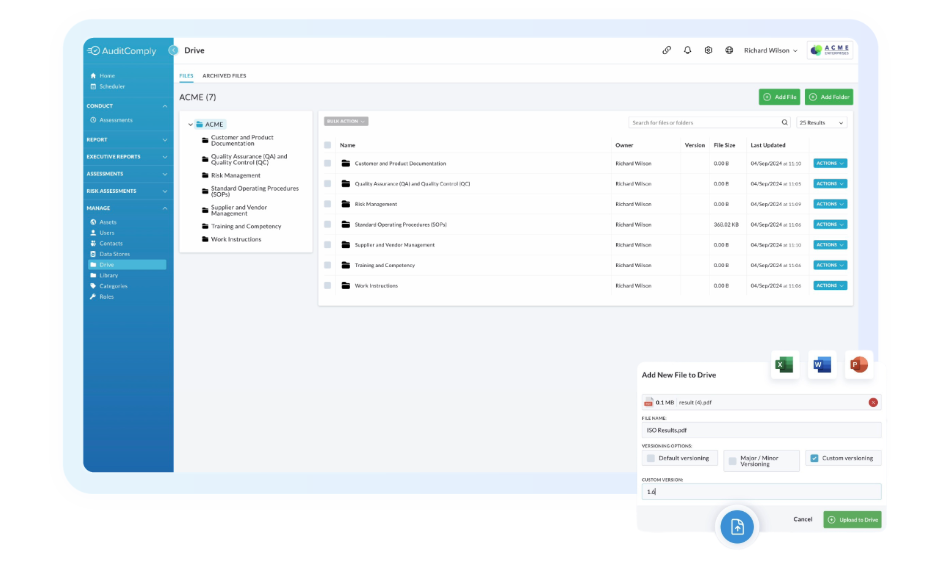
Task: Open the notifications bell
Action: click(x=688, y=50)
